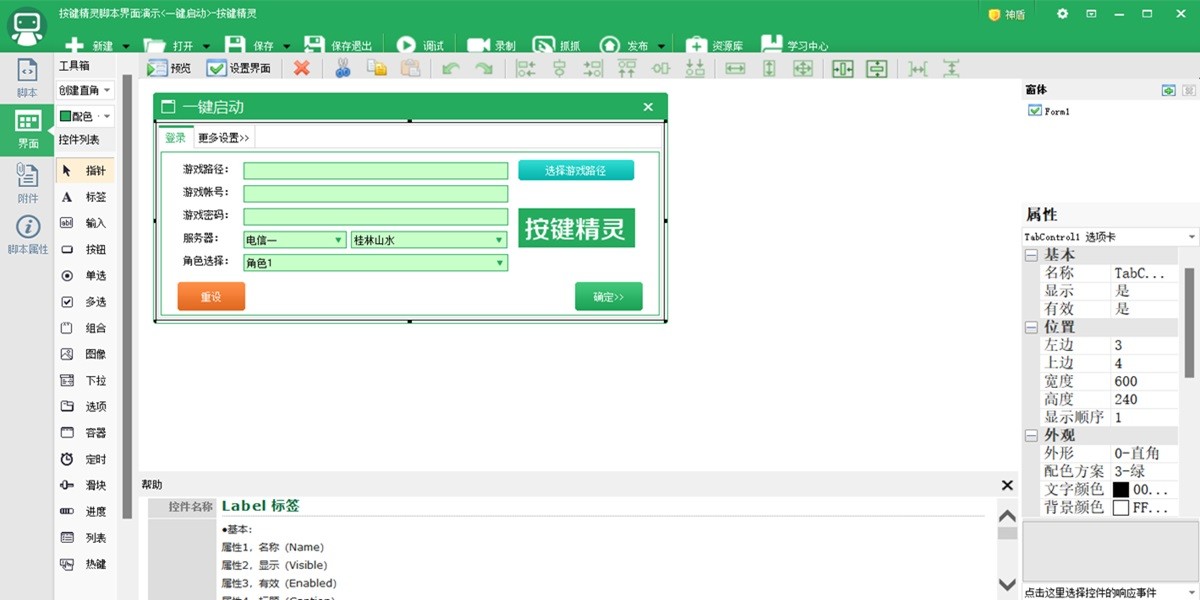This screenshot has width=1200, height=600.
Task: Select the 单选 radio button control tool
Action: [84, 276]
